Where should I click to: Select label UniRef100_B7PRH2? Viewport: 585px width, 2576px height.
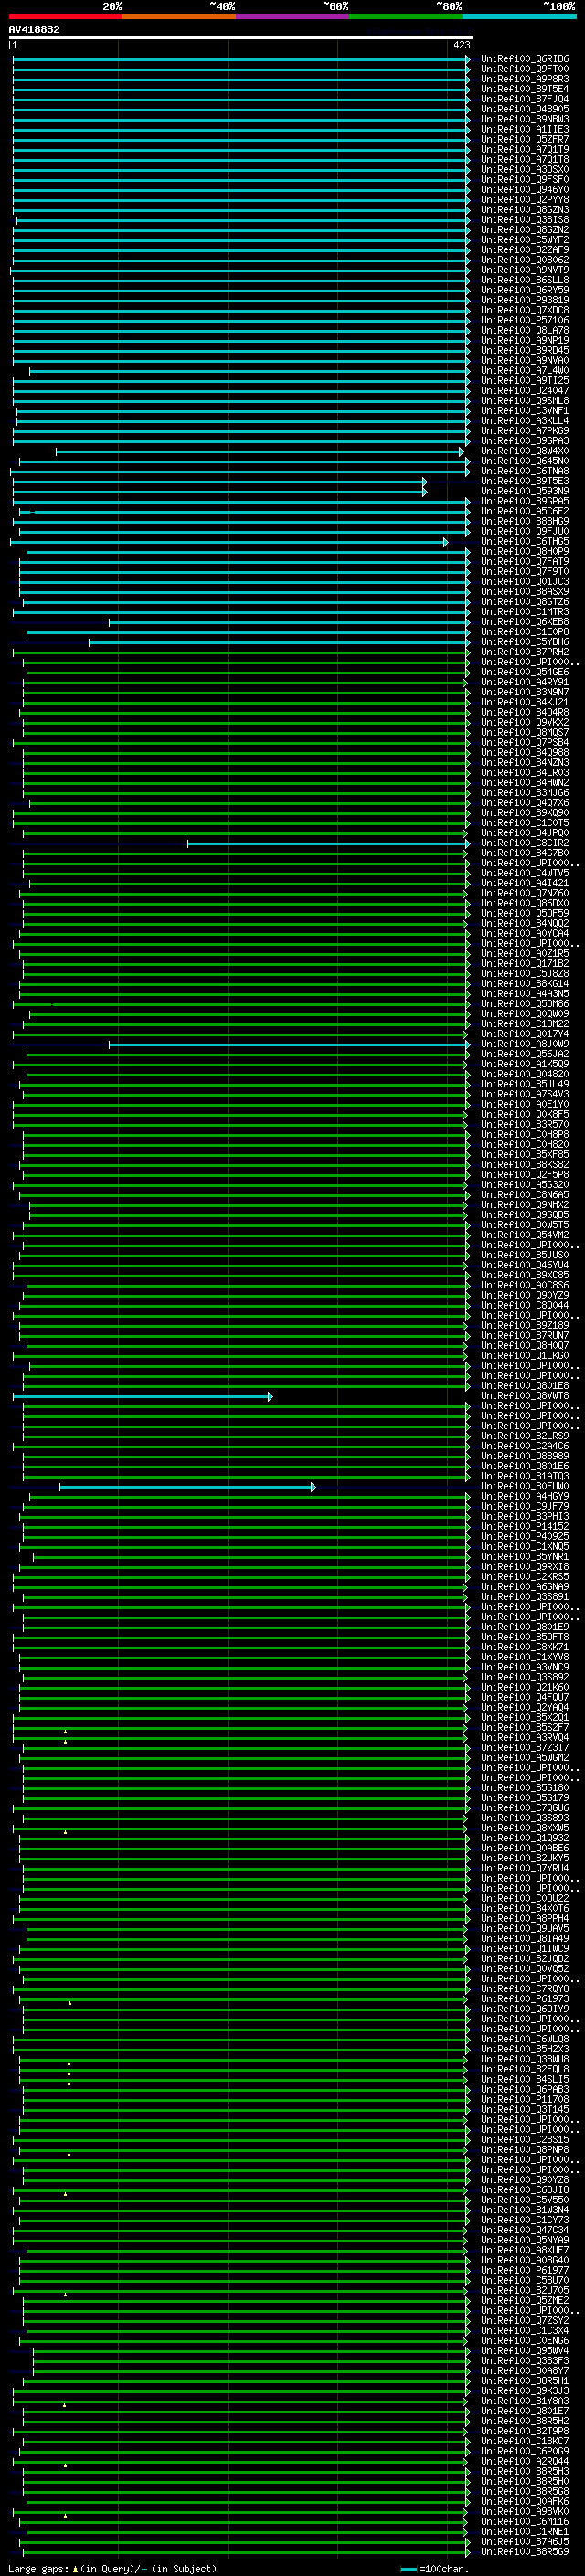point(525,652)
